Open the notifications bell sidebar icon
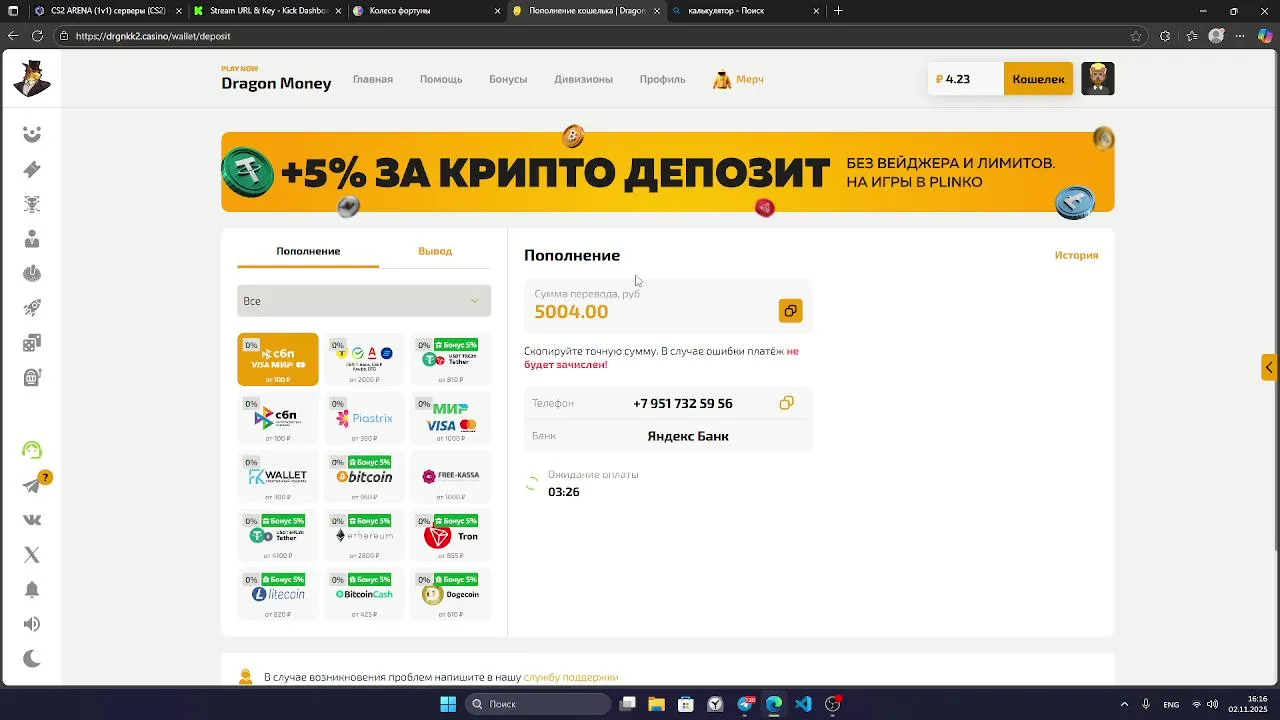The height and width of the screenshot is (720, 1280). pos(32,589)
